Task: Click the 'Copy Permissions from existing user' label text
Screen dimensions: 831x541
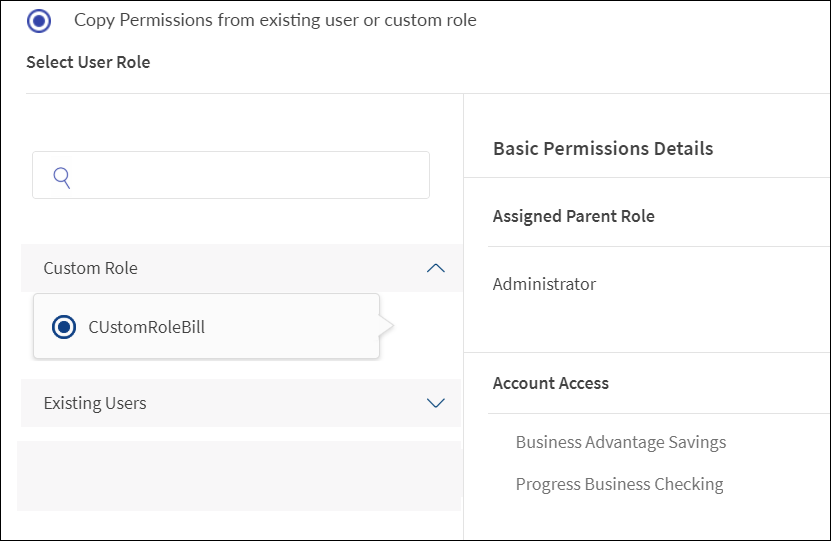Action: [x=275, y=20]
